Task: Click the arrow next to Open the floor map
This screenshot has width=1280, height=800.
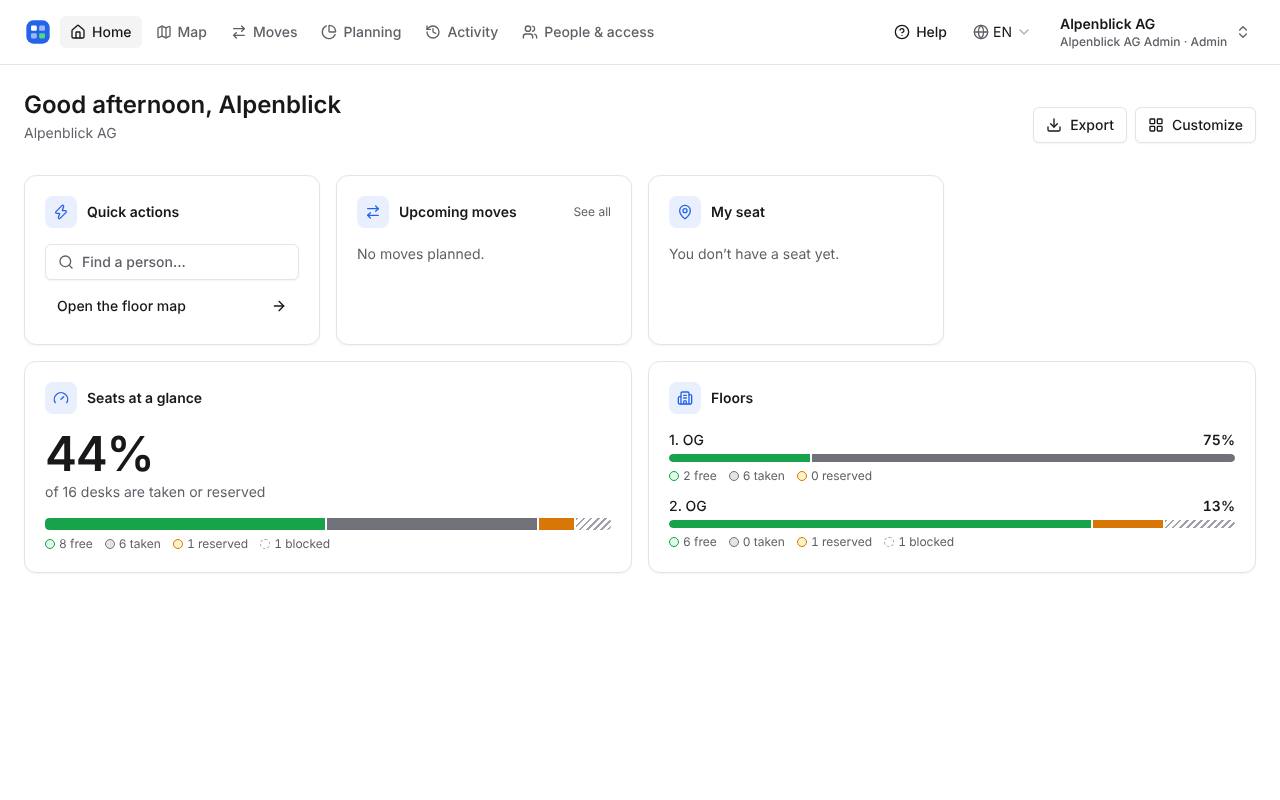Action: [279, 306]
